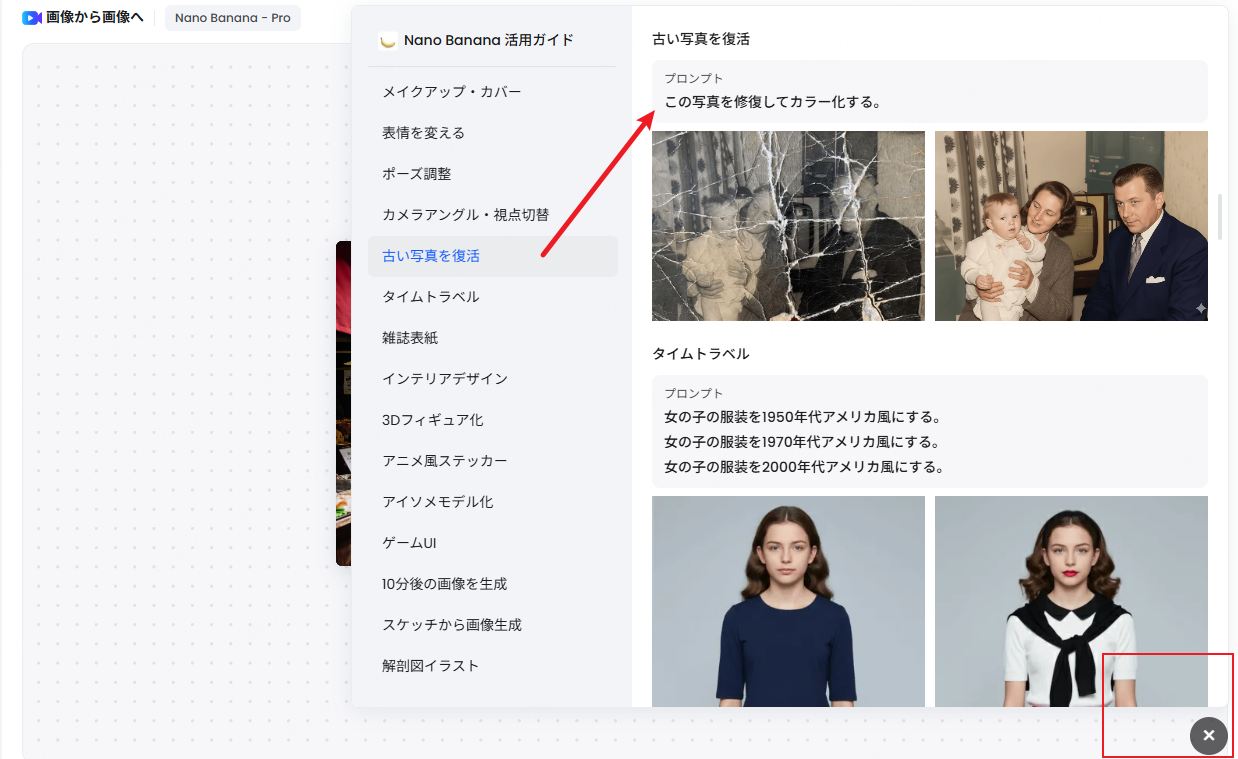Select the Nano Banana - Pro model chip
The width and height of the screenshot is (1238, 759).
click(232, 17)
